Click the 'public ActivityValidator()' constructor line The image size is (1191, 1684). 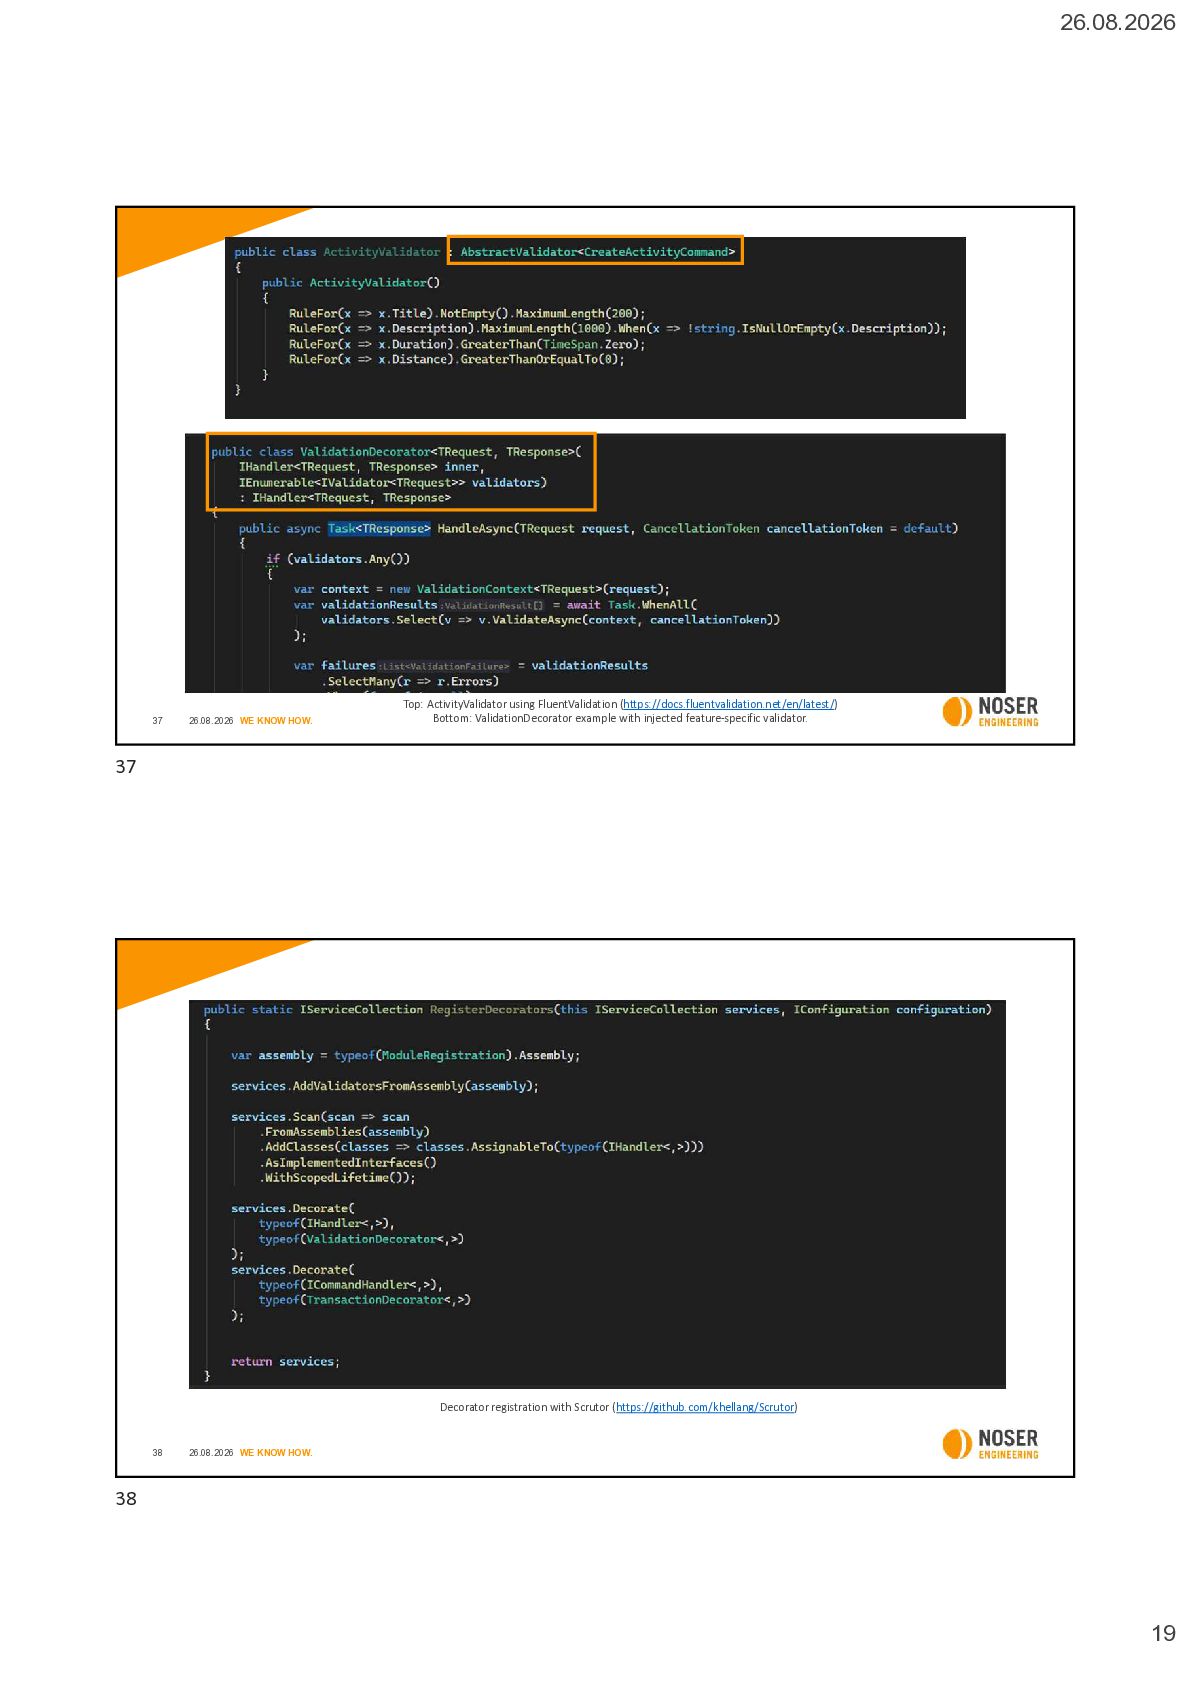click(351, 283)
